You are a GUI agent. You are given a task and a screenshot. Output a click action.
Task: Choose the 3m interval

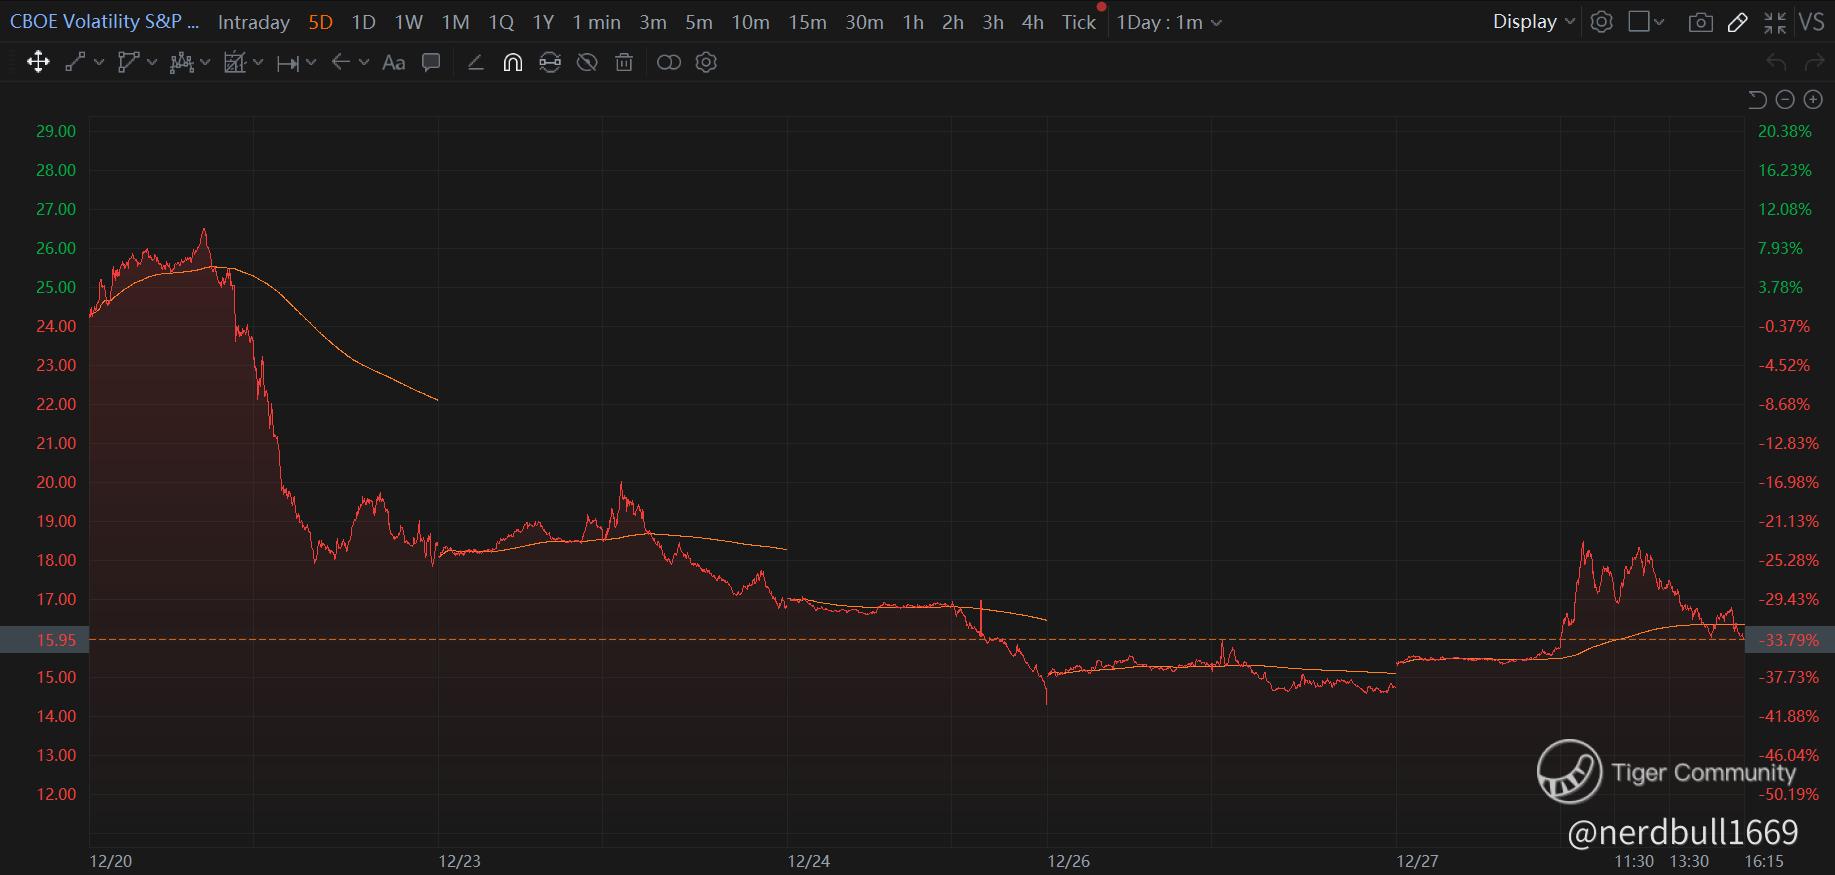[653, 22]
